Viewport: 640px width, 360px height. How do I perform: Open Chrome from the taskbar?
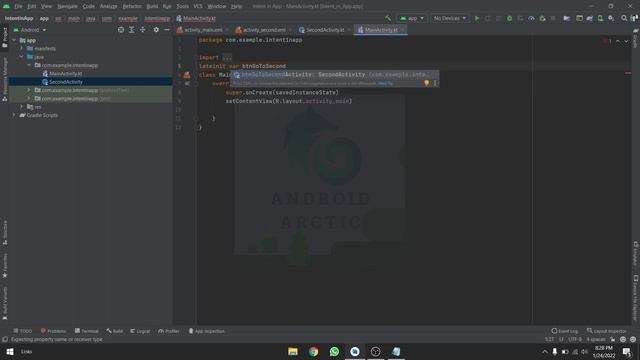pyautogui.click(x=313, y=351)
